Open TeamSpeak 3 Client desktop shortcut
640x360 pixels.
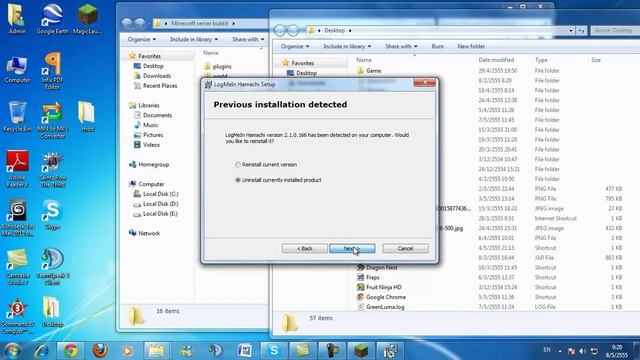click(52, 267)
